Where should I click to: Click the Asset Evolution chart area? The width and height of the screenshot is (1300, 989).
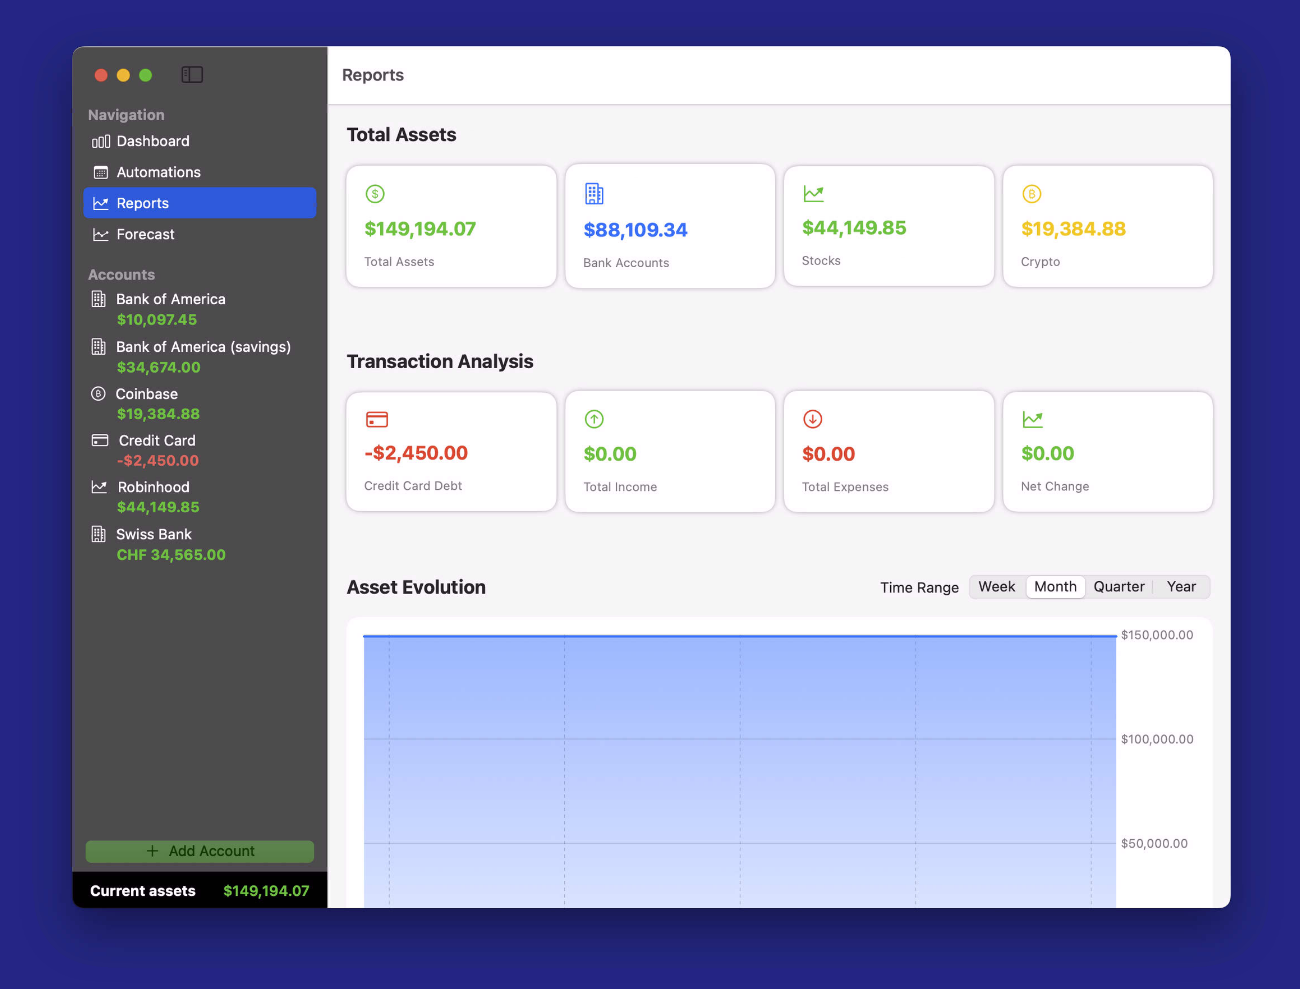(740, 770)
